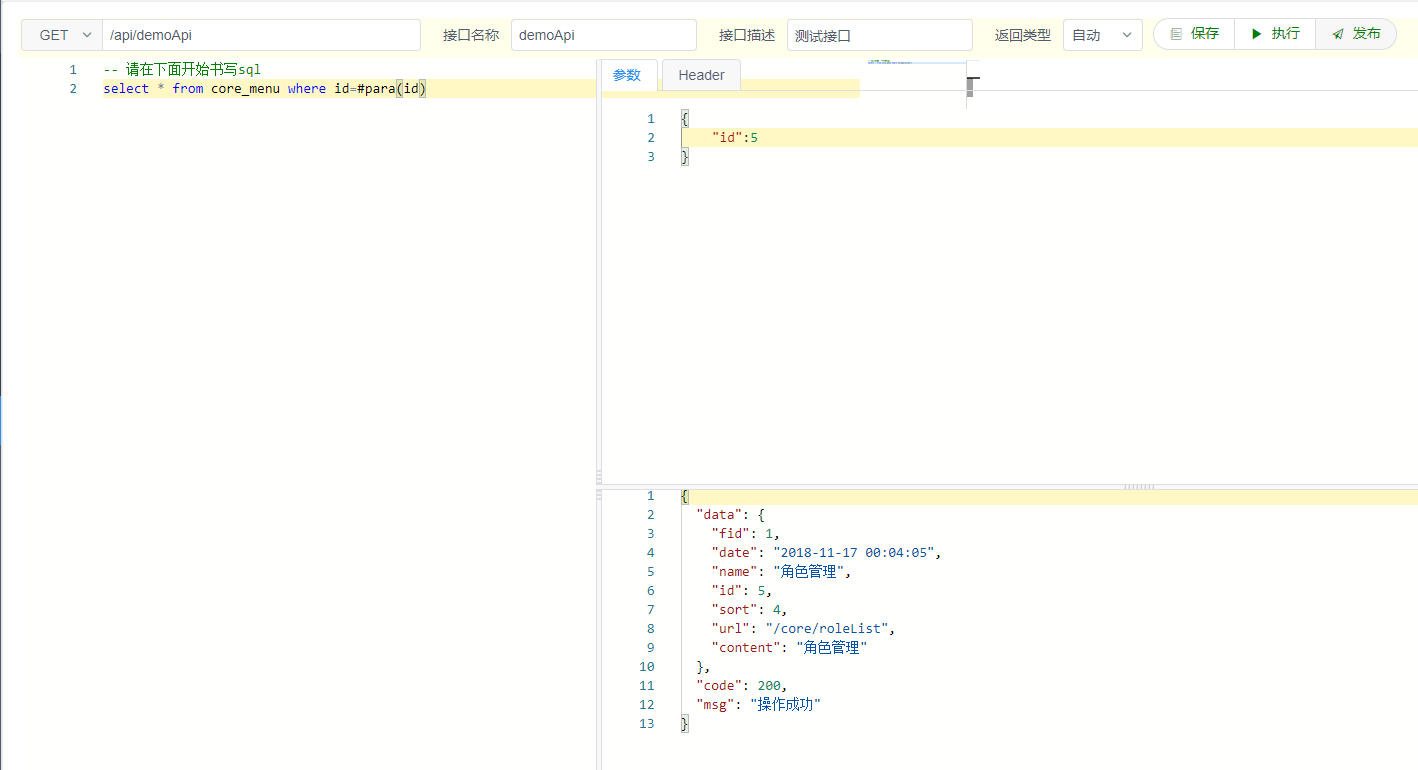Click line number 10 in the result gutter
The height and width of the screenshot is (770, 1418).
pos(647,667)
